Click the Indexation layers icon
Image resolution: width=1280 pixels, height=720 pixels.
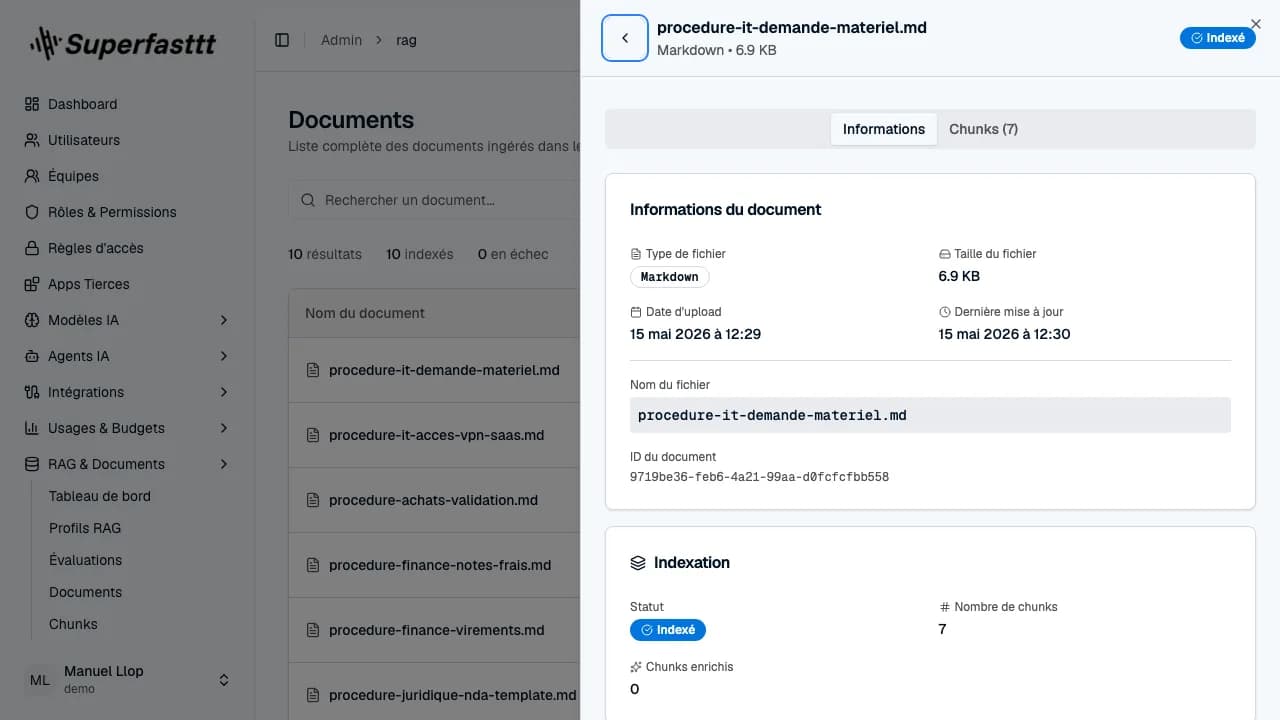638,563
